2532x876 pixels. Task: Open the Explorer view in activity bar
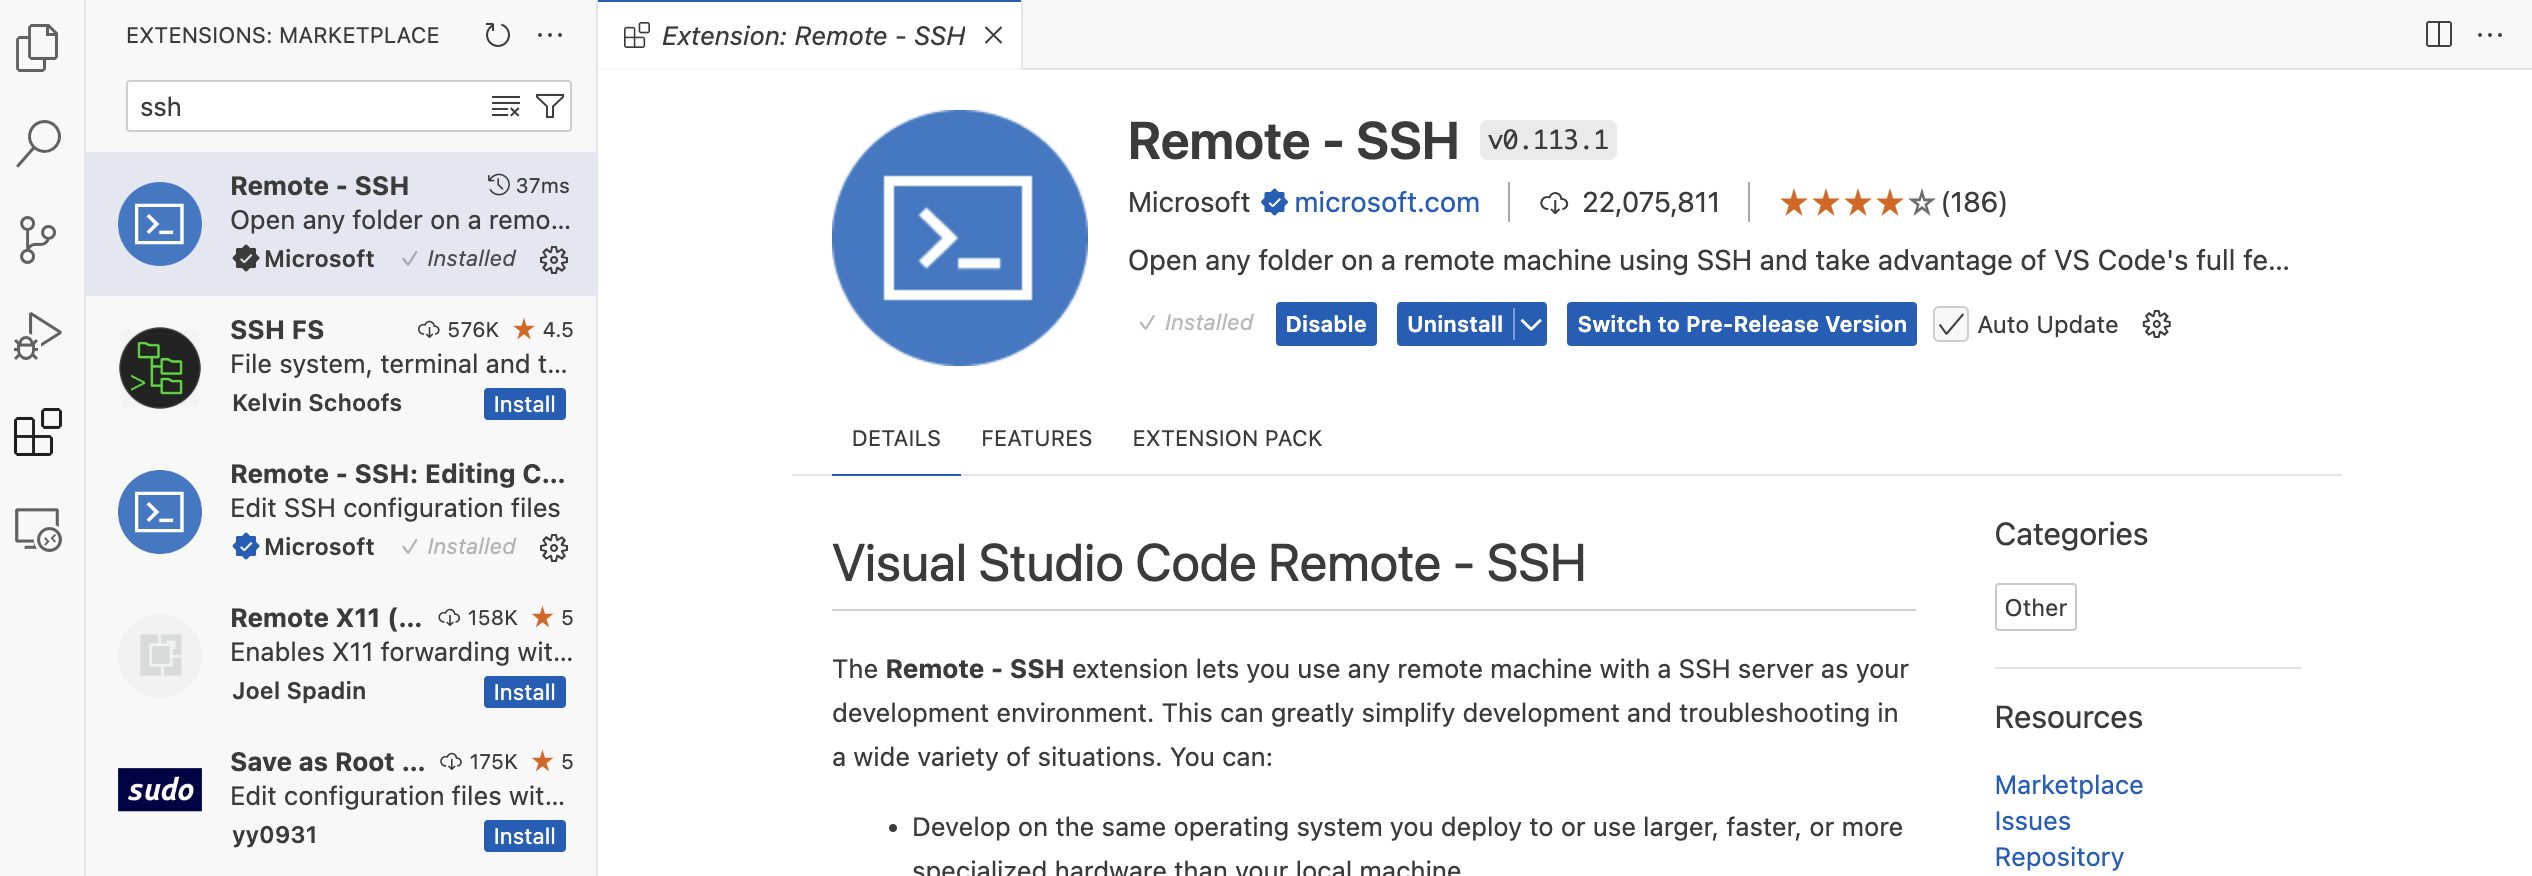[x=38, y=48]
